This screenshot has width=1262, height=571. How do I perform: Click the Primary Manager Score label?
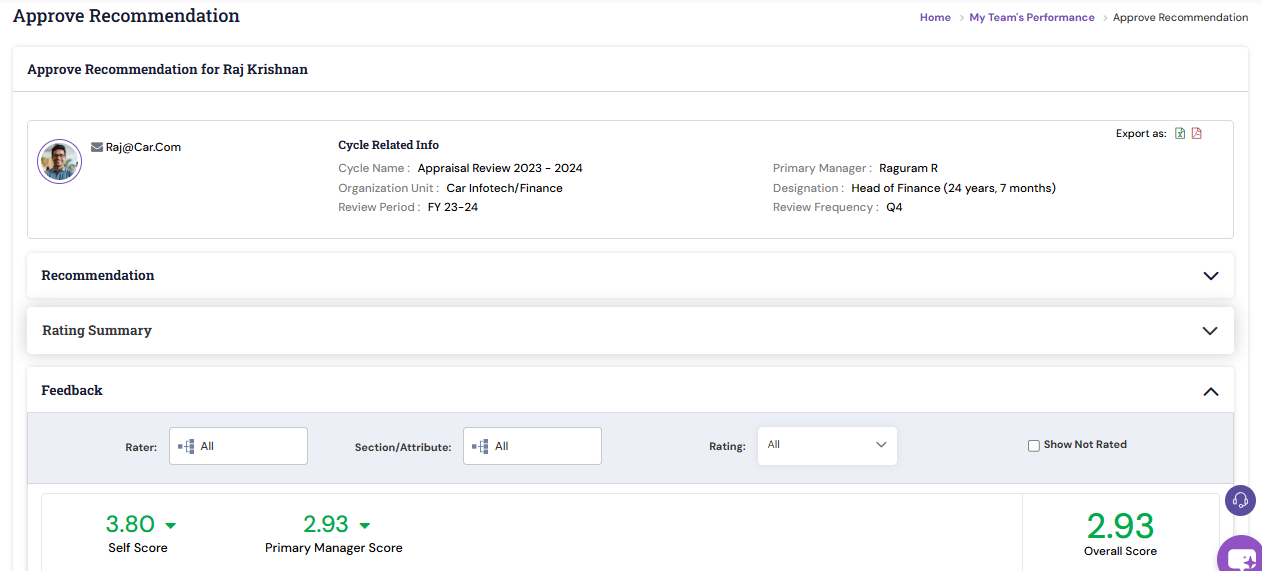click(x=334, y=548)
